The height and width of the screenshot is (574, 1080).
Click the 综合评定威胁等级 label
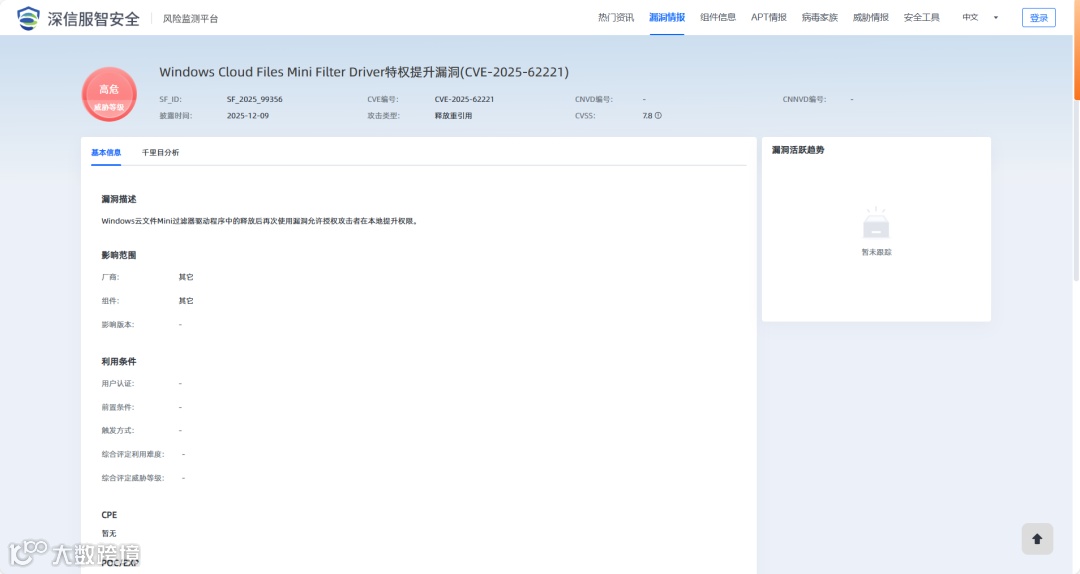click(x=133, y=478)
